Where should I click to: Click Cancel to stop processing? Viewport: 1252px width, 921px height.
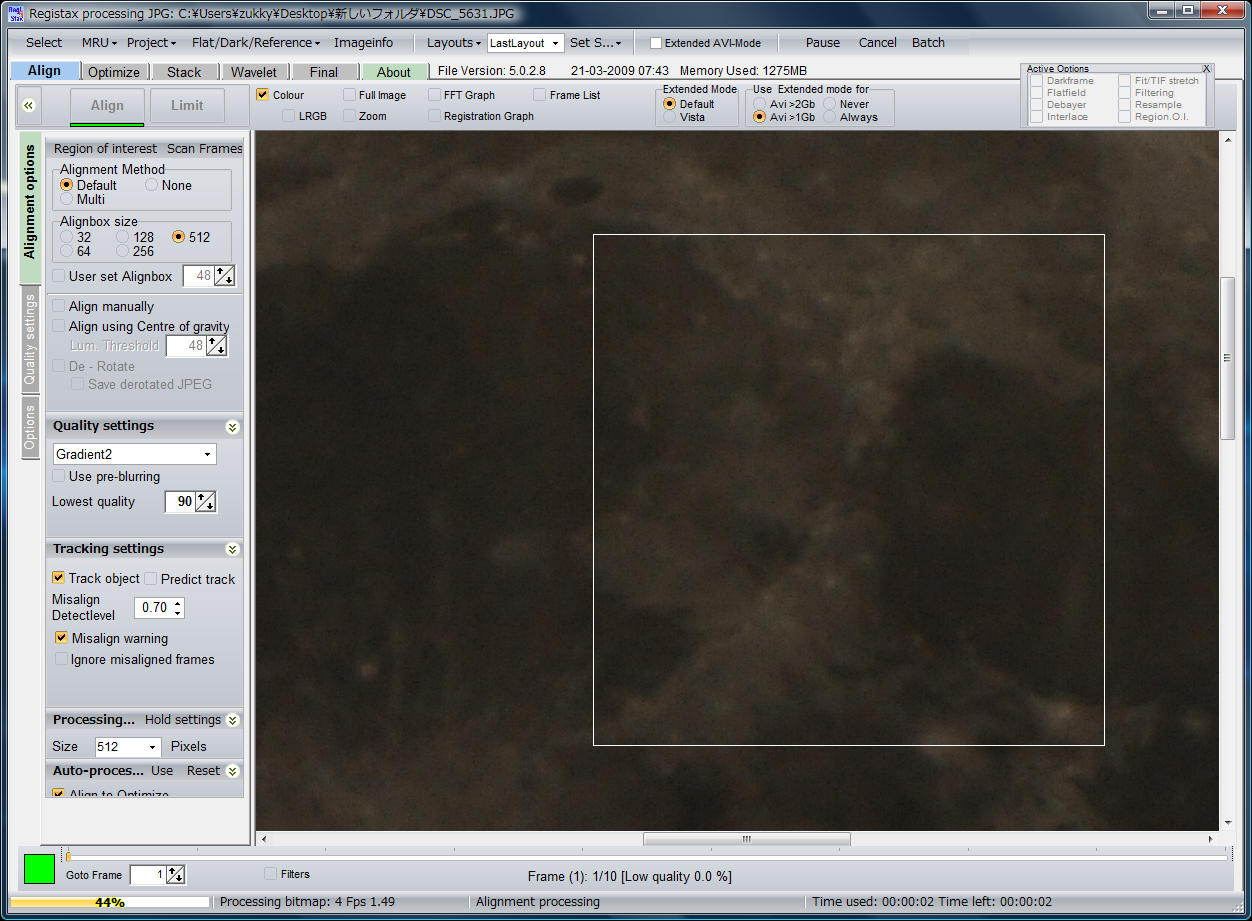tap(877, 43)
